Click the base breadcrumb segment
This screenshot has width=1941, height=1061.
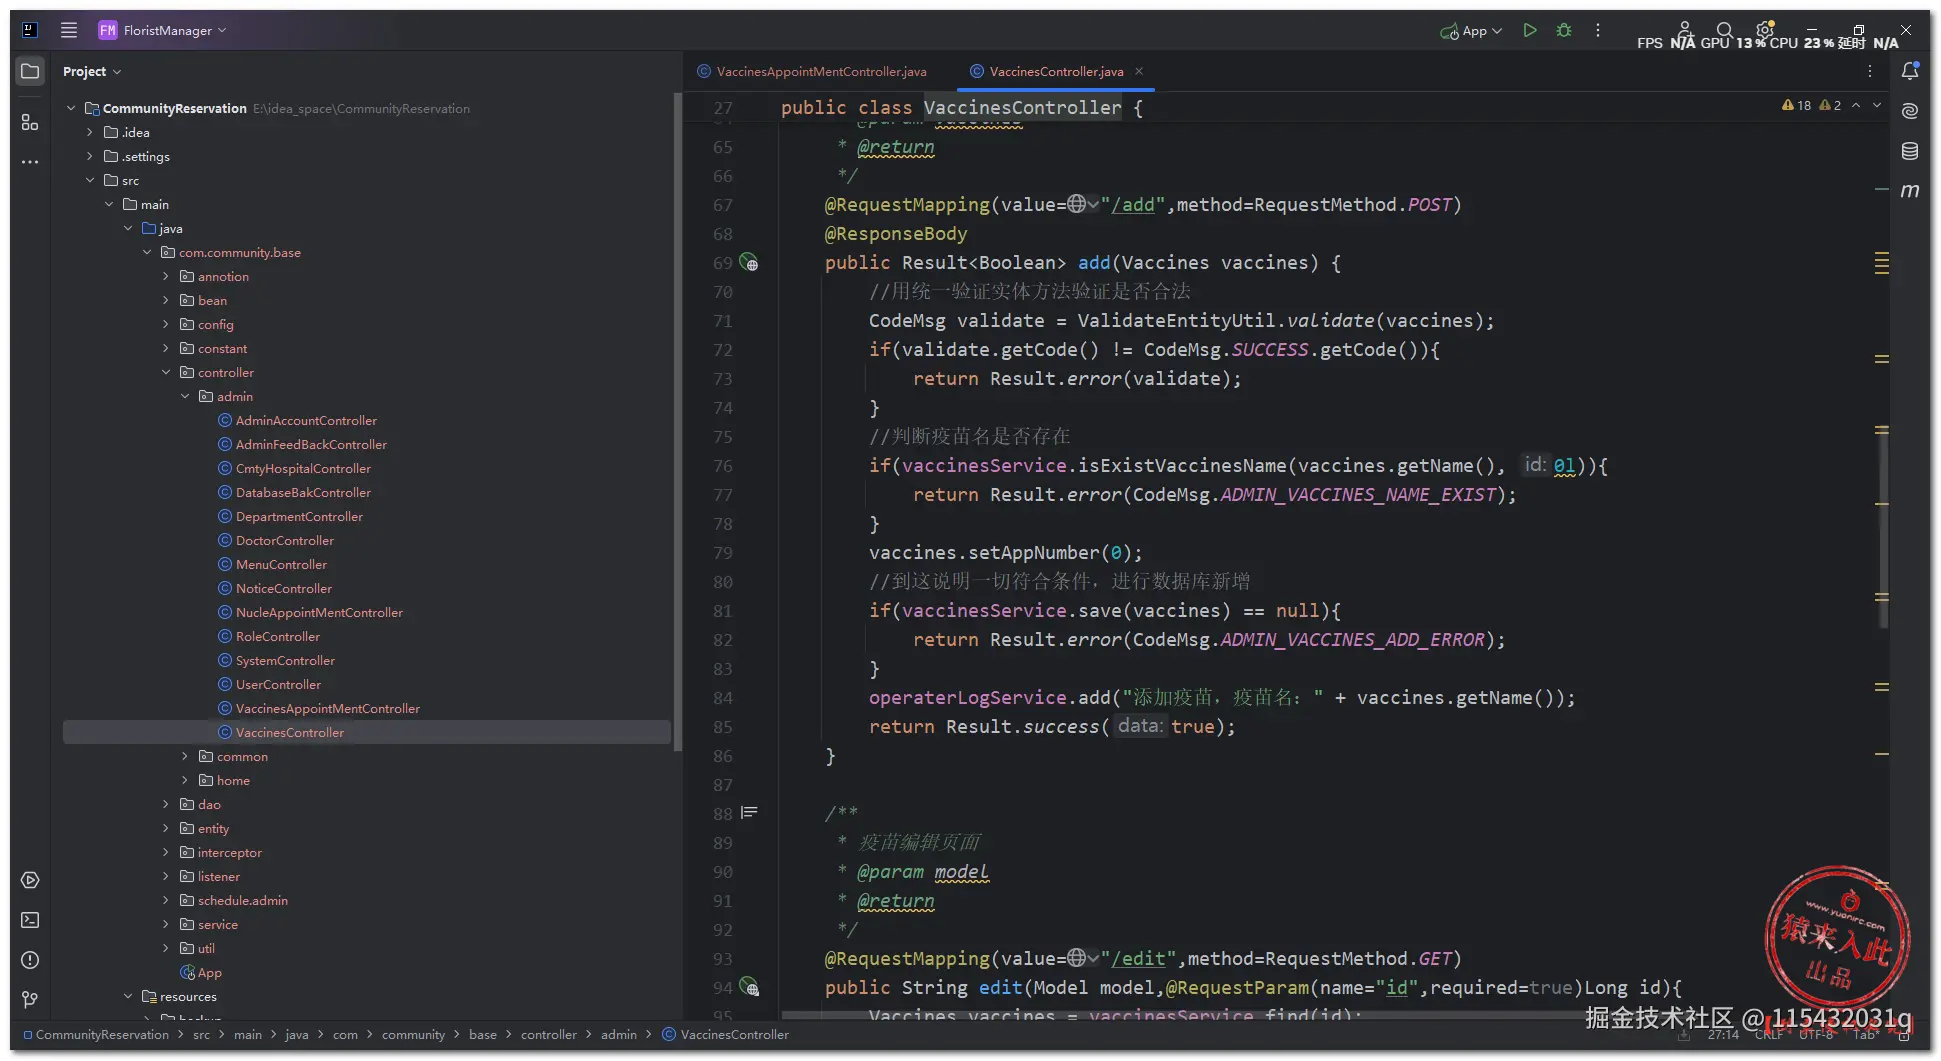click(x=483, y=1034)
